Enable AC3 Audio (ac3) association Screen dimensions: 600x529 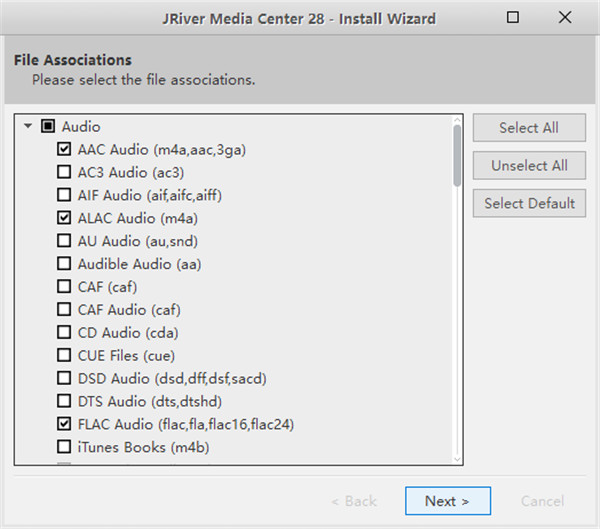[65, 172]
